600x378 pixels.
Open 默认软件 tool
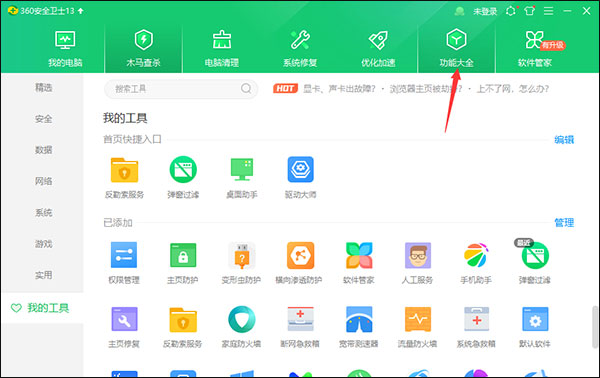point(535,327)
